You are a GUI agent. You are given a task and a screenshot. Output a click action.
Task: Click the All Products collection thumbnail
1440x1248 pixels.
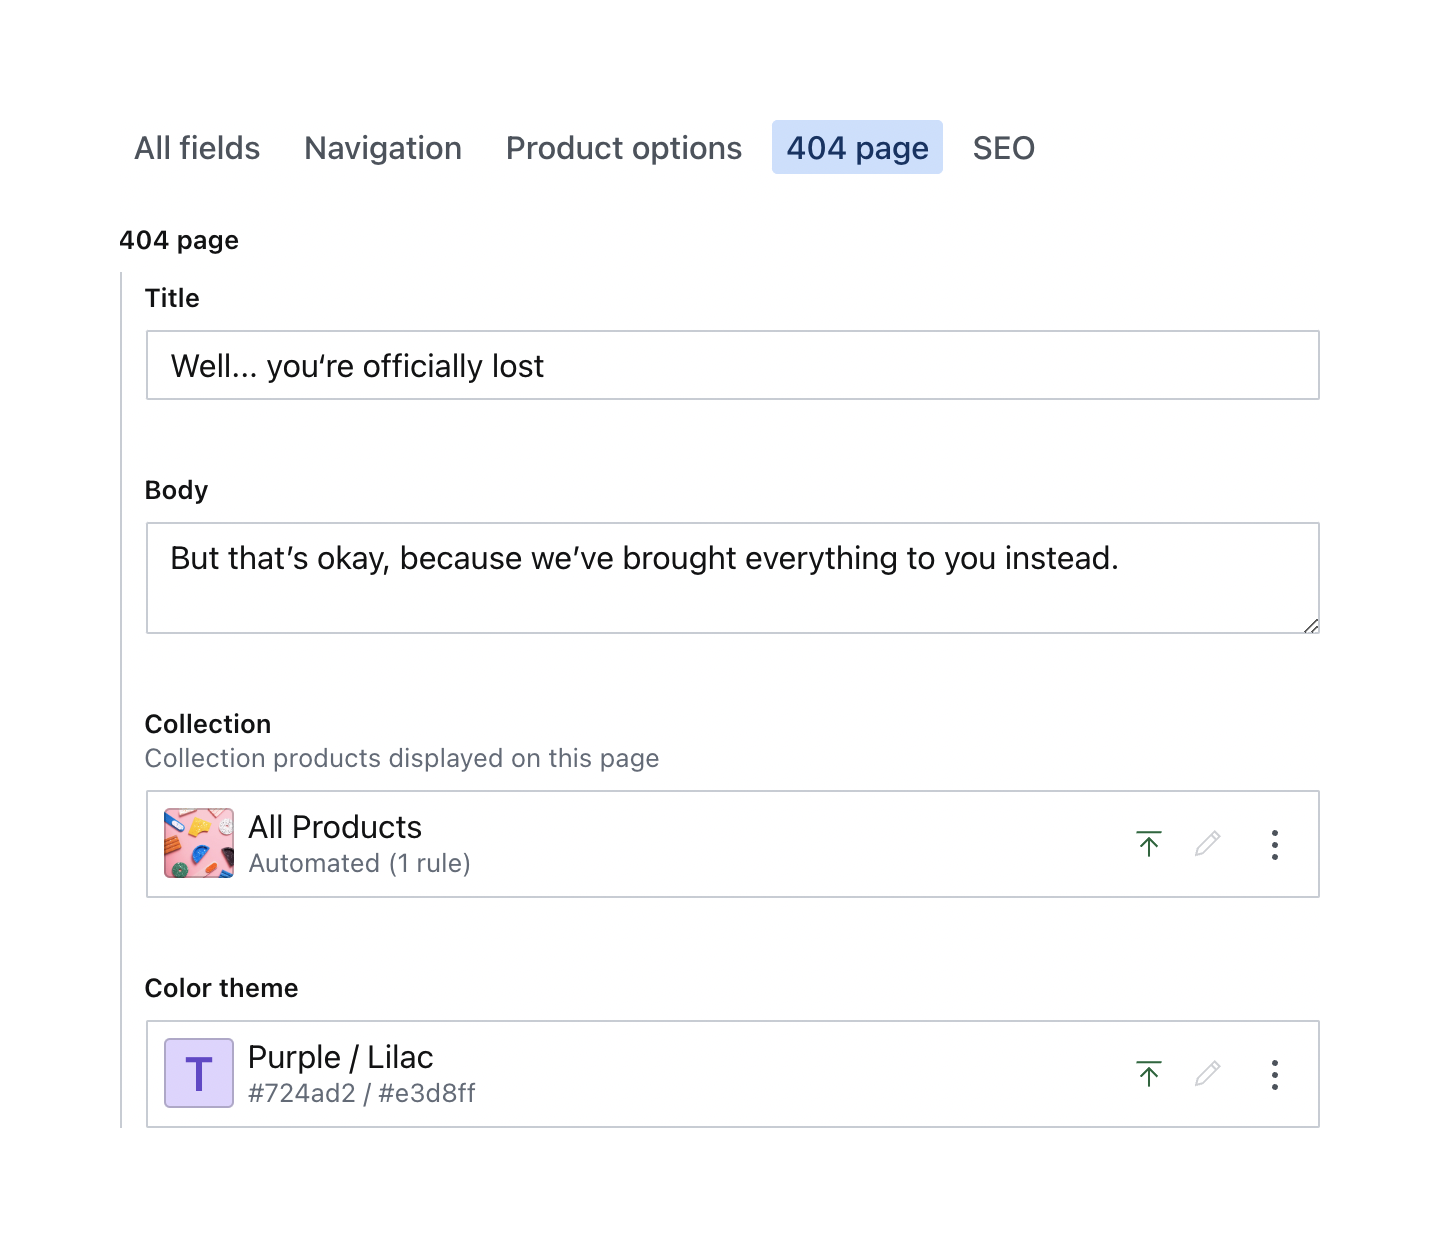click(x=199, y=843)
